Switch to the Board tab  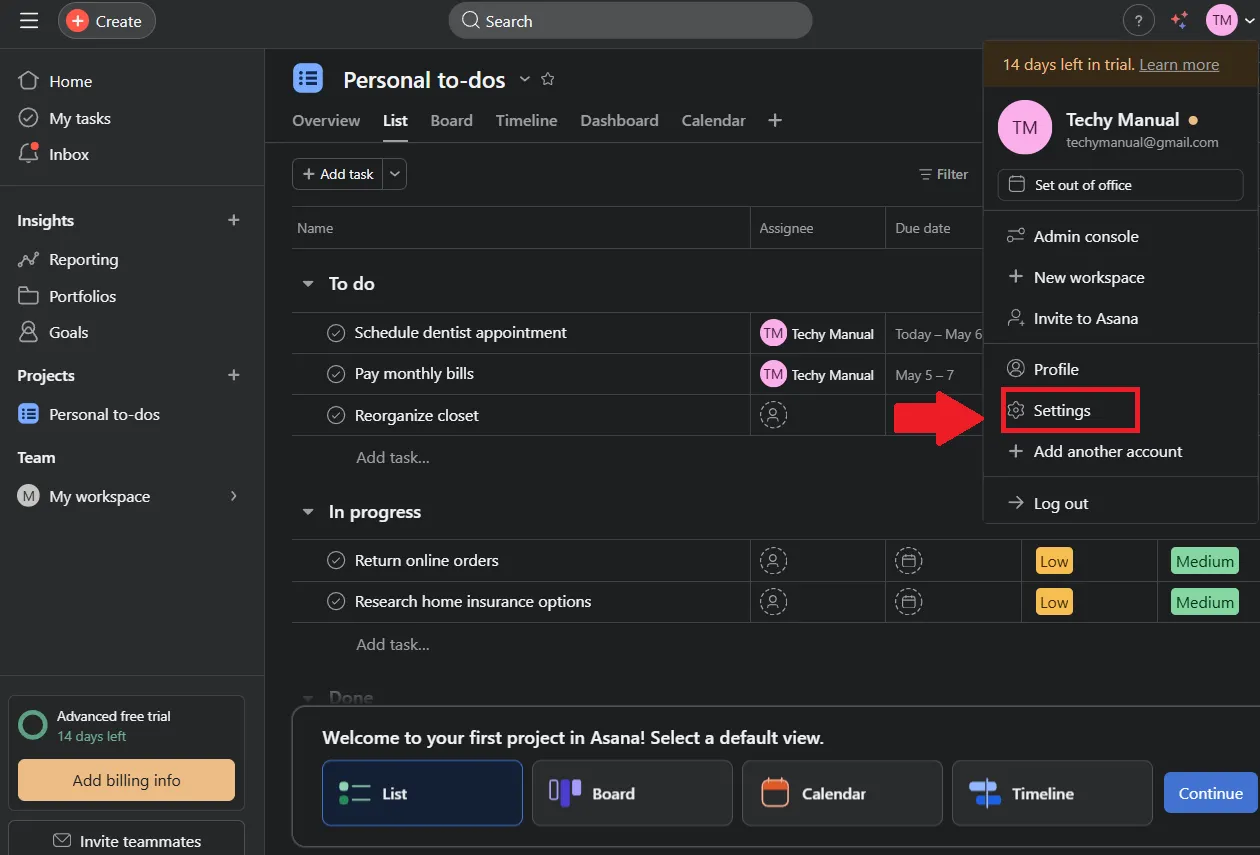(451, 120)
